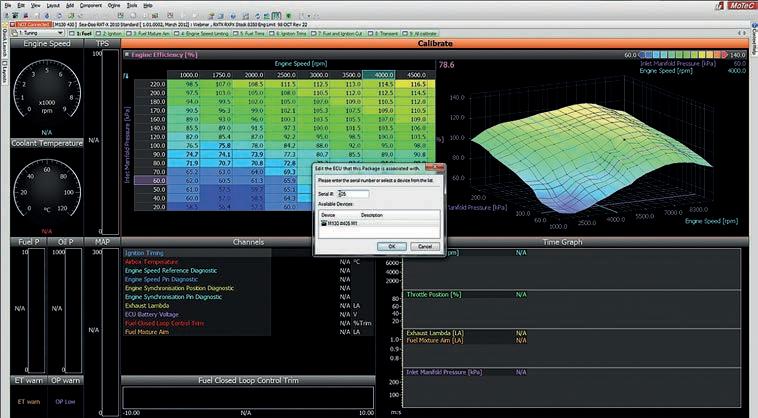This screenshot has height=418, width=758.
Task: Select the Engine Speed Reference Diagnostic channel
Action: pos(197,271)
